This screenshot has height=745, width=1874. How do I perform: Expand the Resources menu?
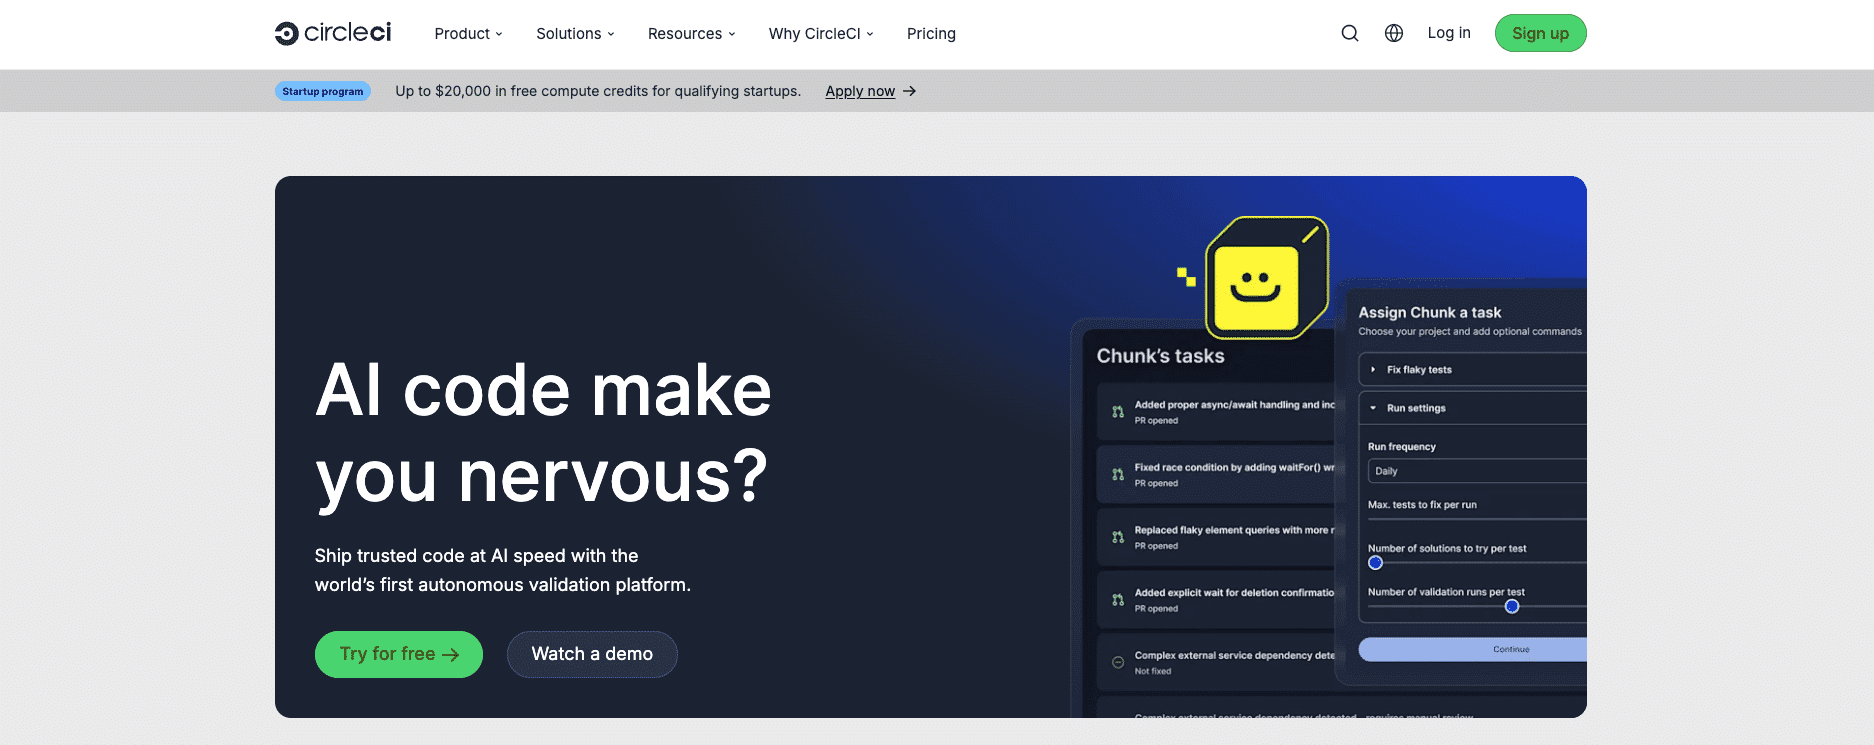coord(691,33)
